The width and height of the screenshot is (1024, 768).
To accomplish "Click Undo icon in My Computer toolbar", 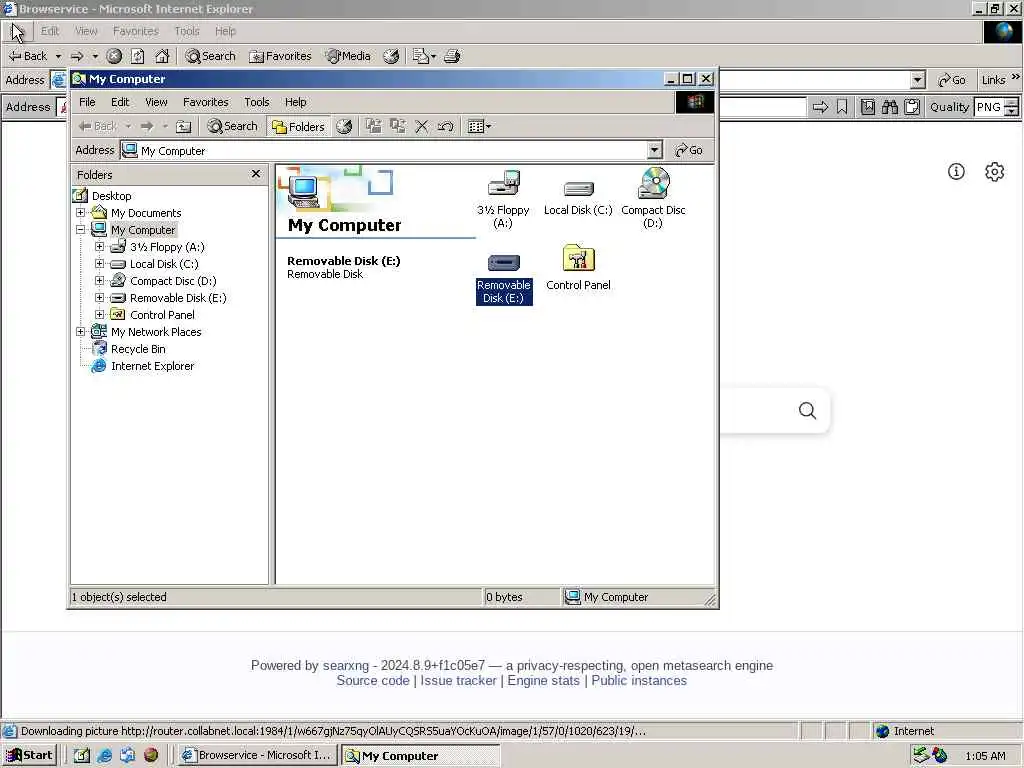I will coord(446,127).
